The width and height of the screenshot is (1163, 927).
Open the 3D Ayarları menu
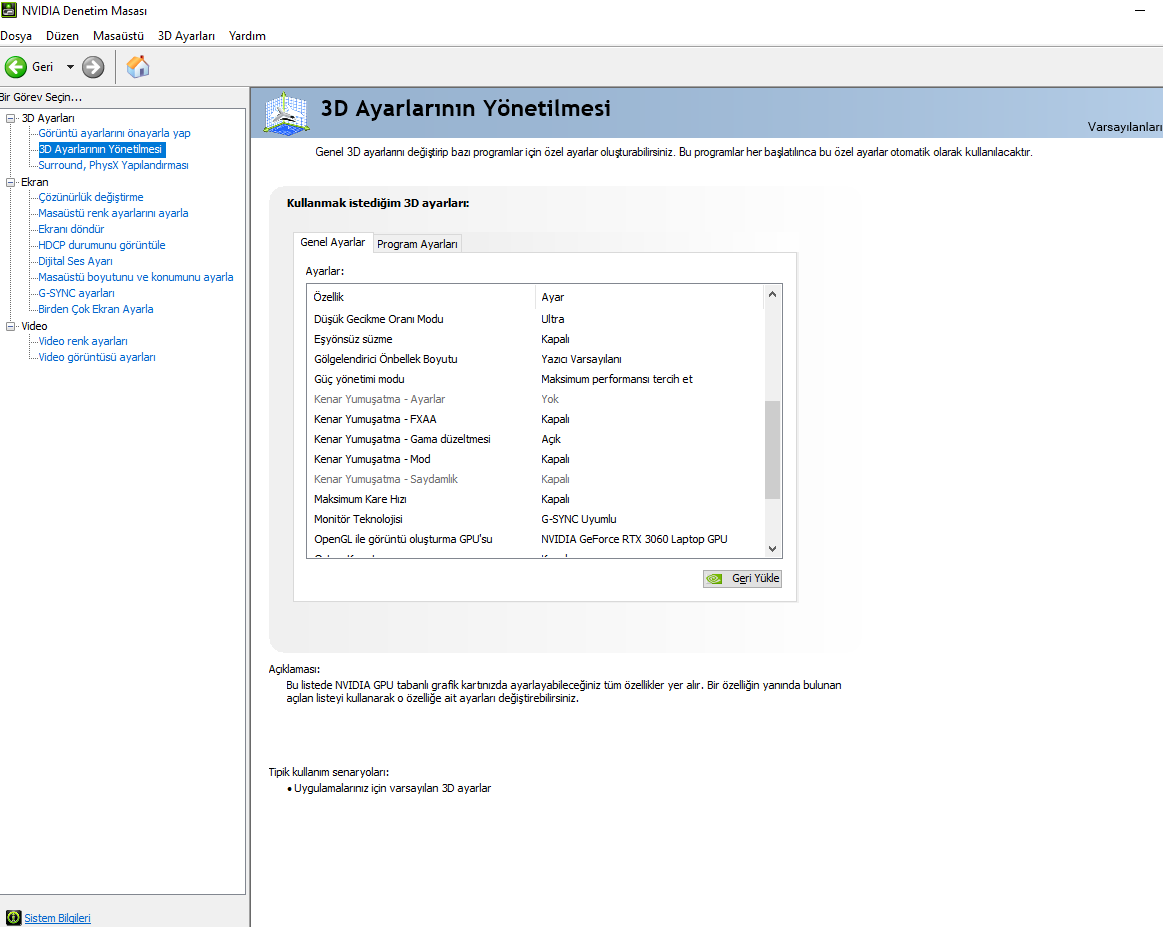(186, 36)
